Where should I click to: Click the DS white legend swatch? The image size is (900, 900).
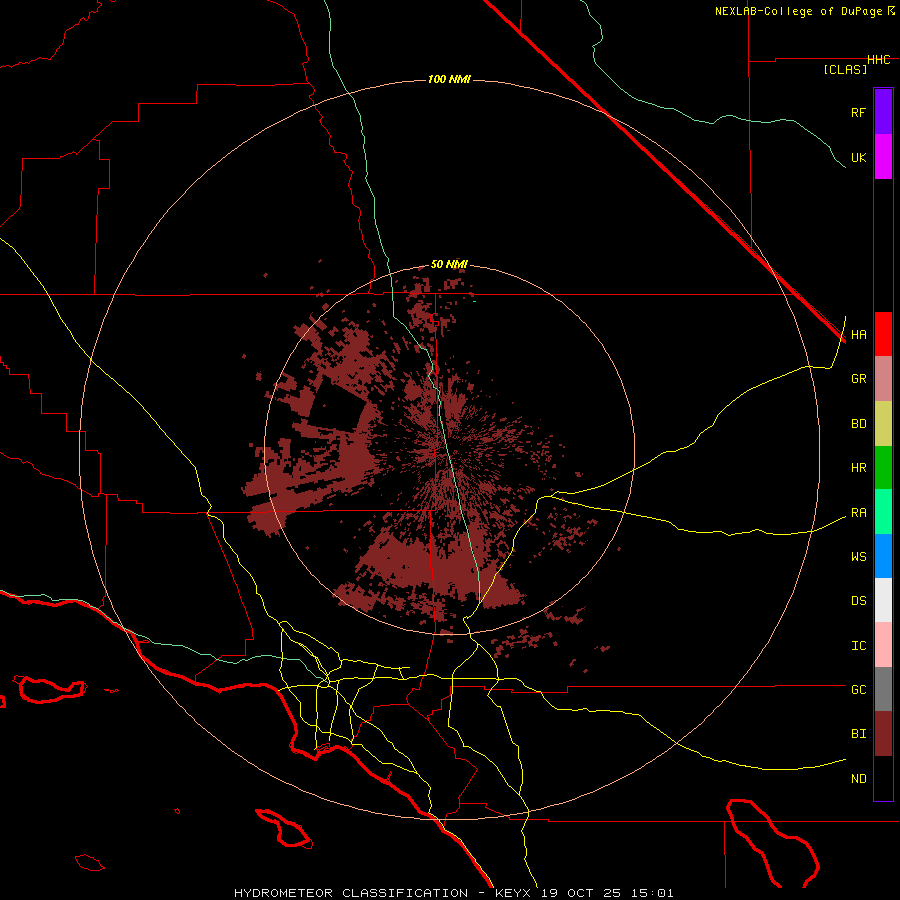coord(883,600)
